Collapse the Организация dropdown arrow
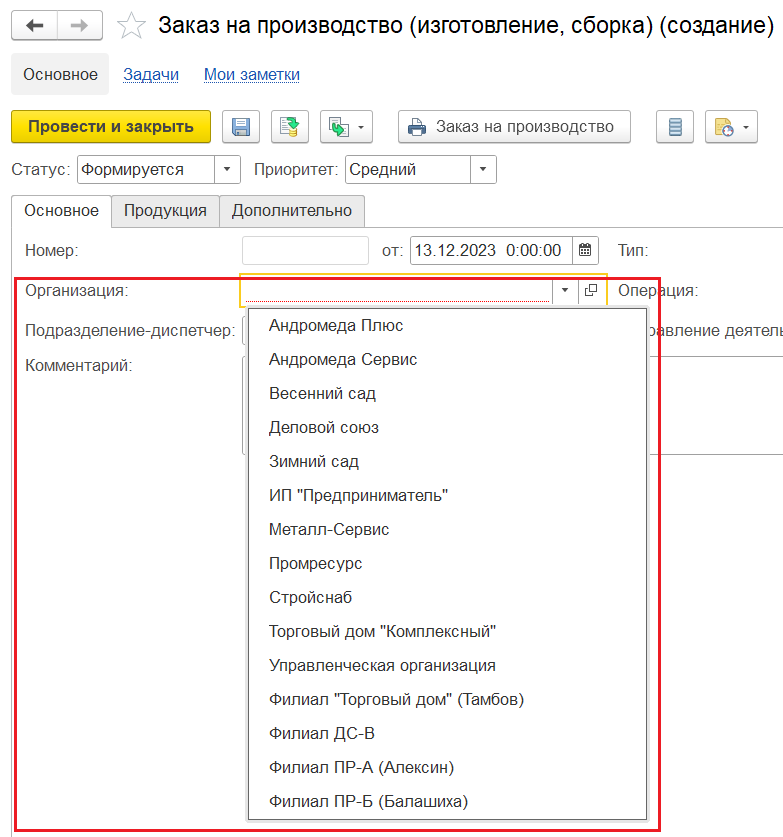 pyautogui.click(x=565, y=290)
